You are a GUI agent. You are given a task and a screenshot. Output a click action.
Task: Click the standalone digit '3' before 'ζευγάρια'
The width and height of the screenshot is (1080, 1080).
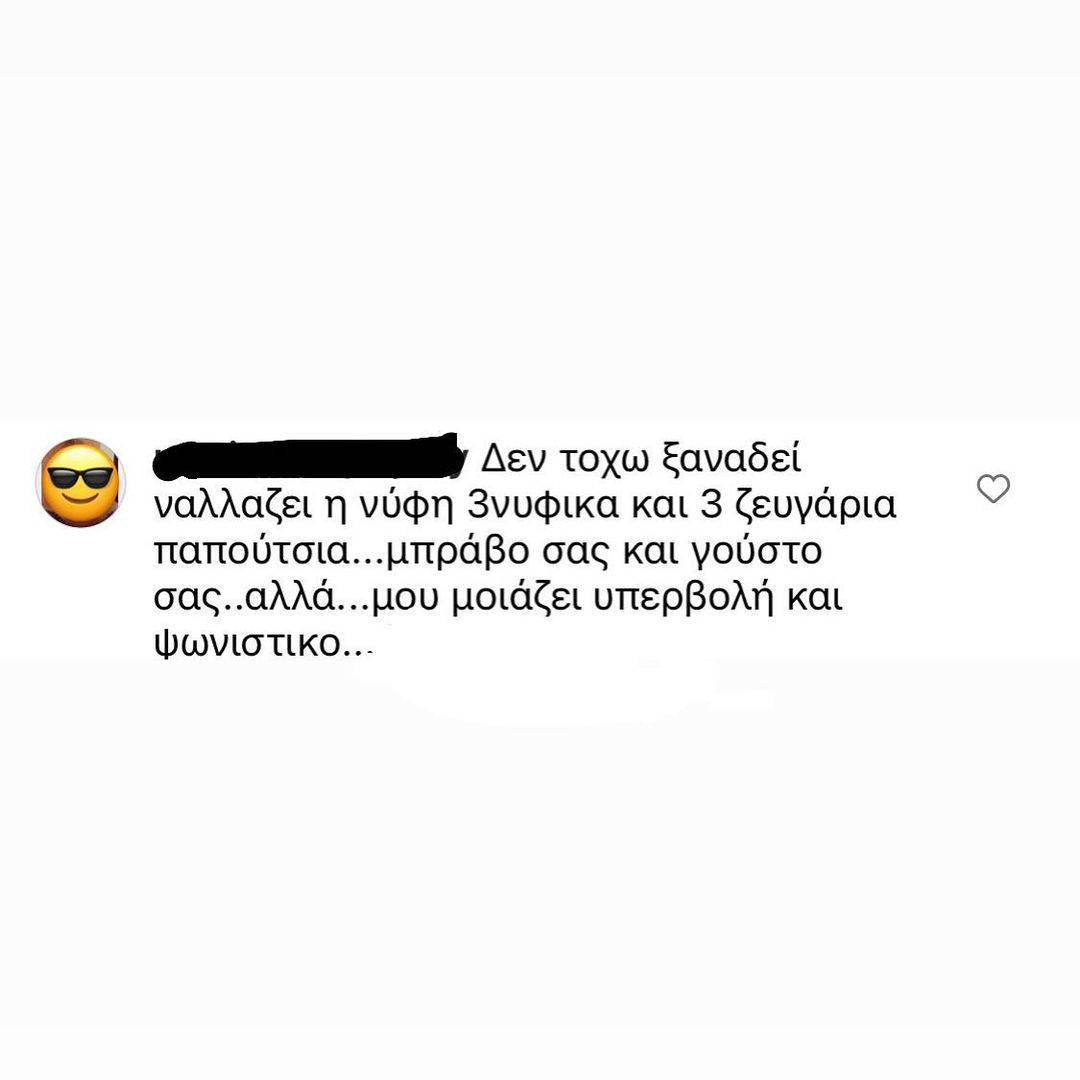(712, 506)
